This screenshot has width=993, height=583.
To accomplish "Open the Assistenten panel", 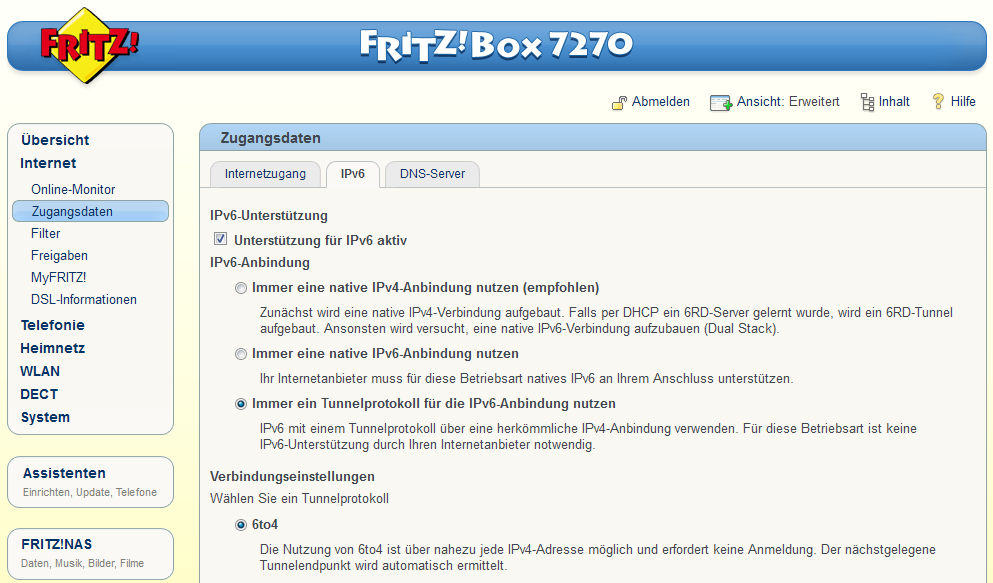I will click(91, 482).
